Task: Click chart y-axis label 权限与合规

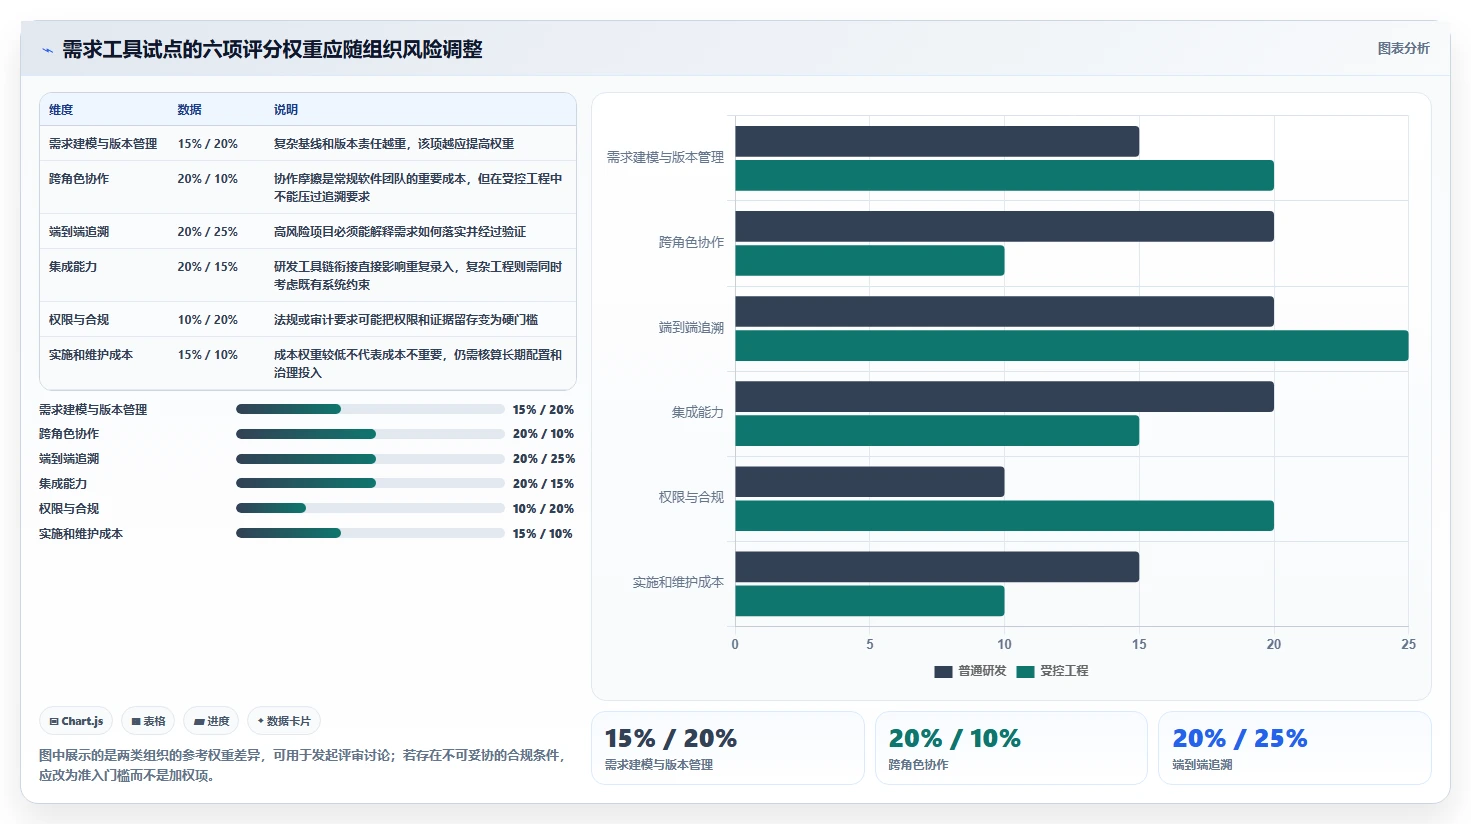Action: [691, 498]
